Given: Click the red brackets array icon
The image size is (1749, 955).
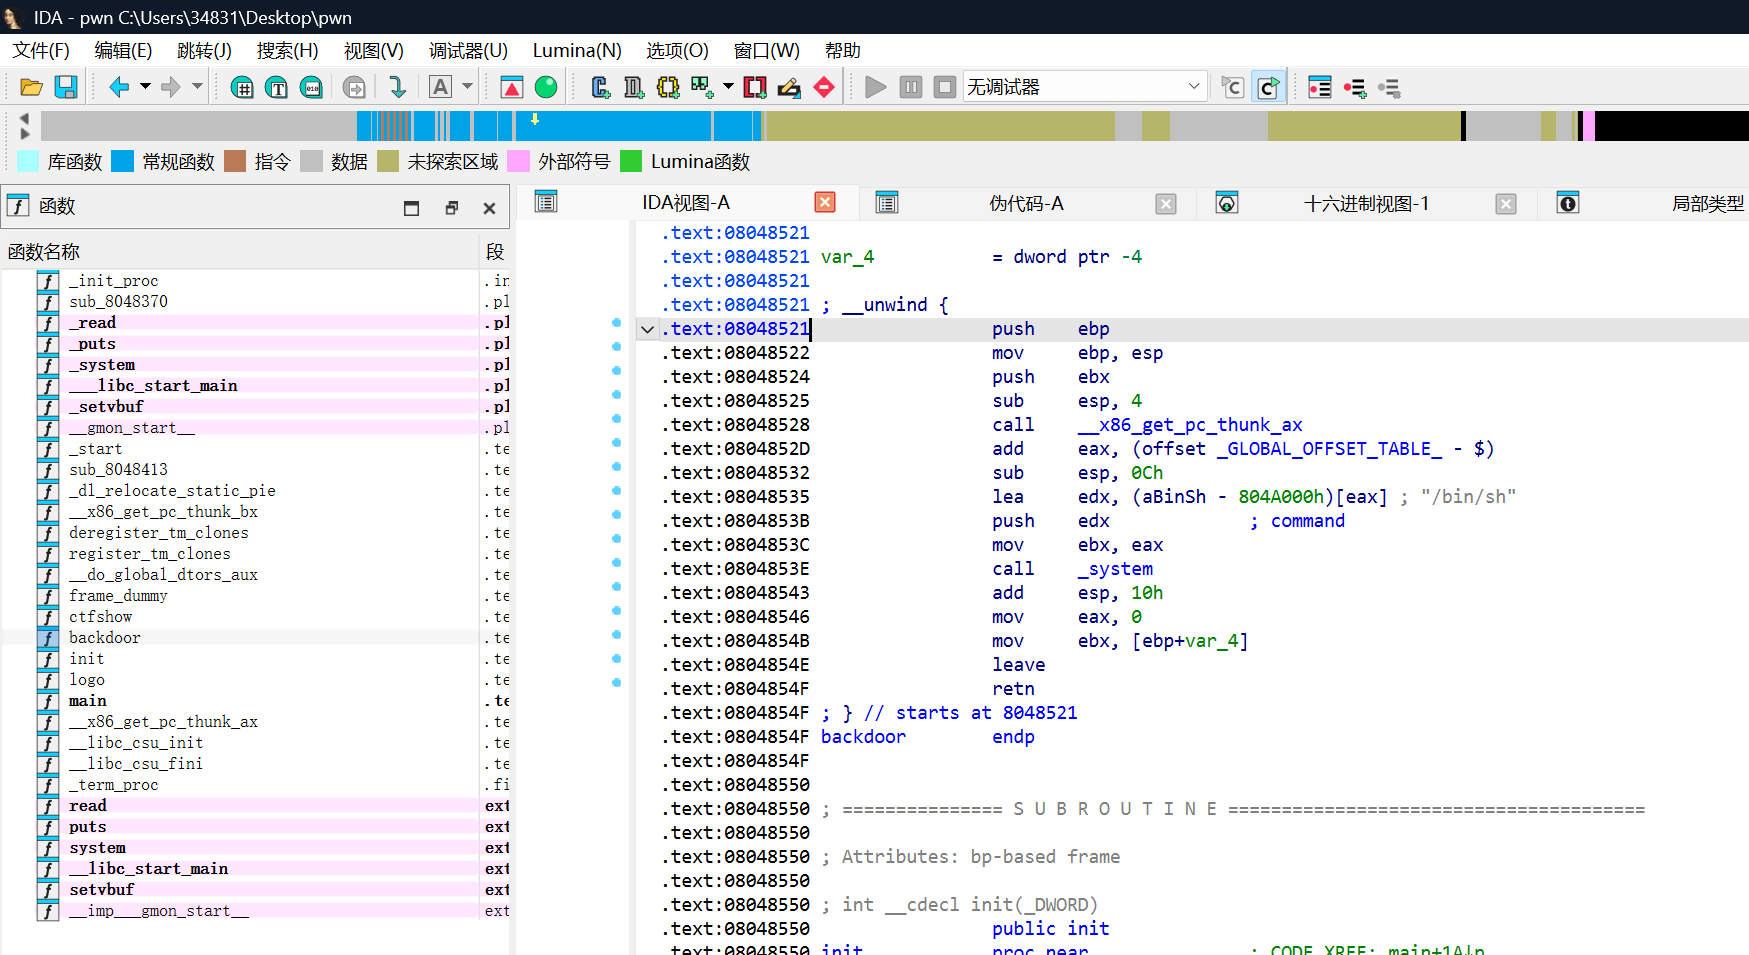Looking at the screenshot, I should pyautogui.click(x=755, y=87).
